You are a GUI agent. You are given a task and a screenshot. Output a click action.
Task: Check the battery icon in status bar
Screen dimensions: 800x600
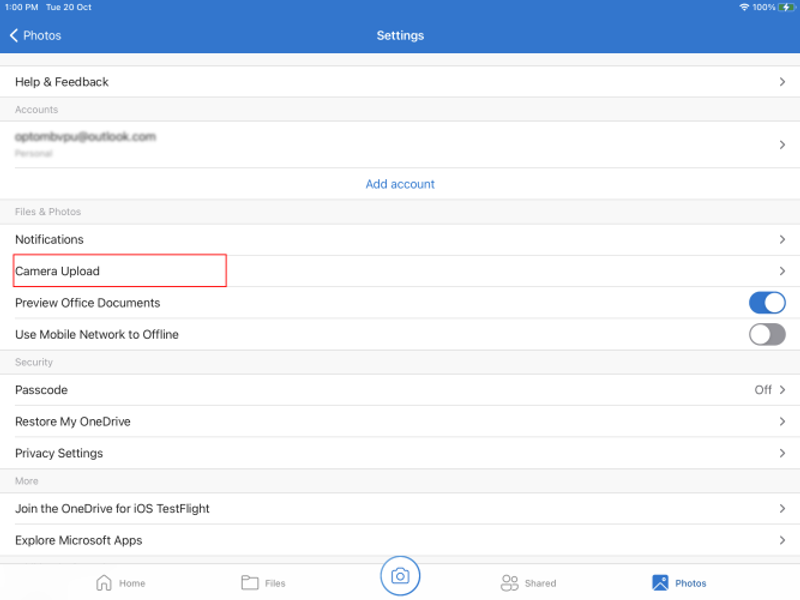[x=787, y=7]
